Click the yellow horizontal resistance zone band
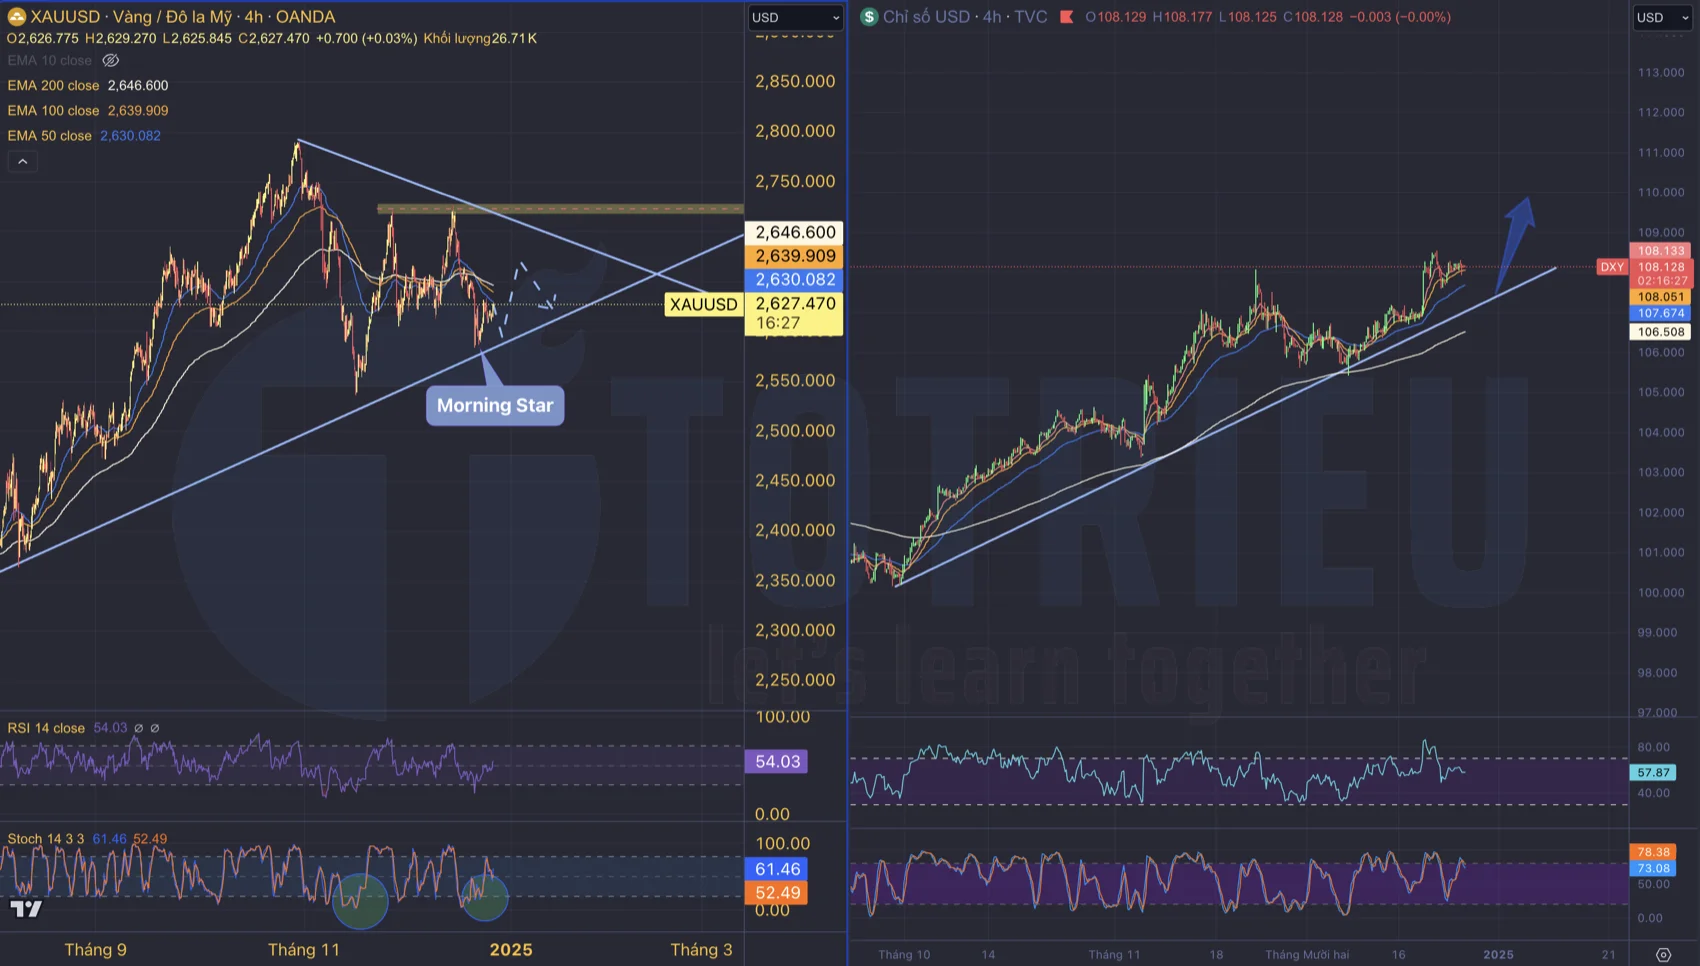This screenshot has height=966, width=1700. coord(560,209)
